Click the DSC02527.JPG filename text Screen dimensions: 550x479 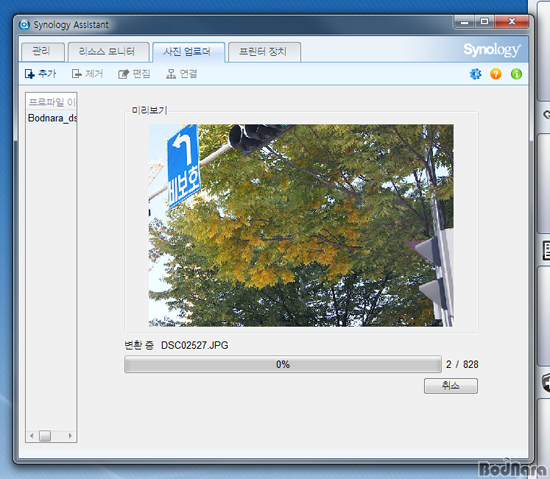click(x=195, y=345)
